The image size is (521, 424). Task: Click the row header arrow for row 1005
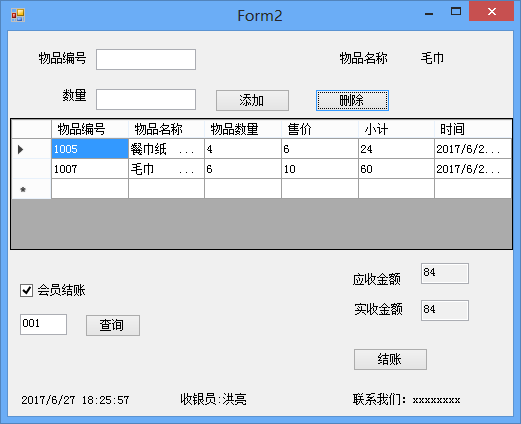(x=31, y=149)
